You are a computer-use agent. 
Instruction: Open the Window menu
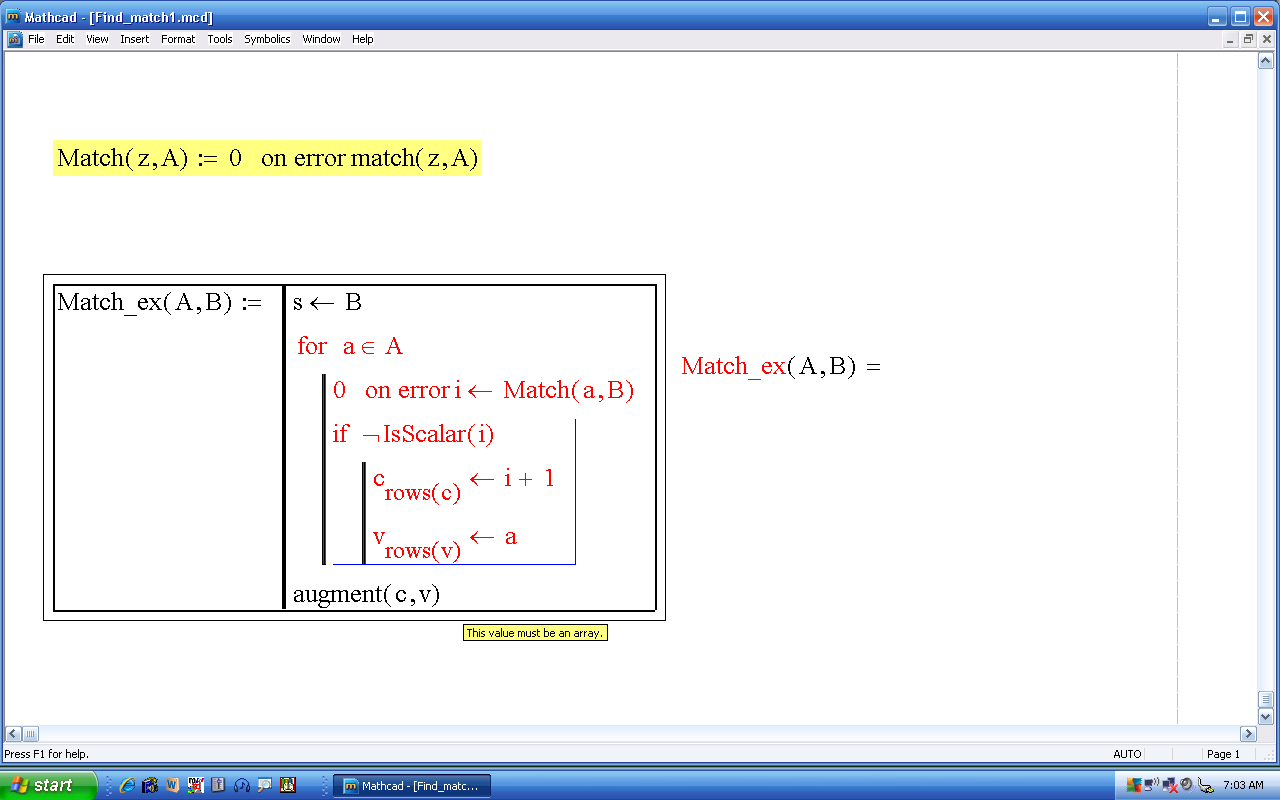321,39
